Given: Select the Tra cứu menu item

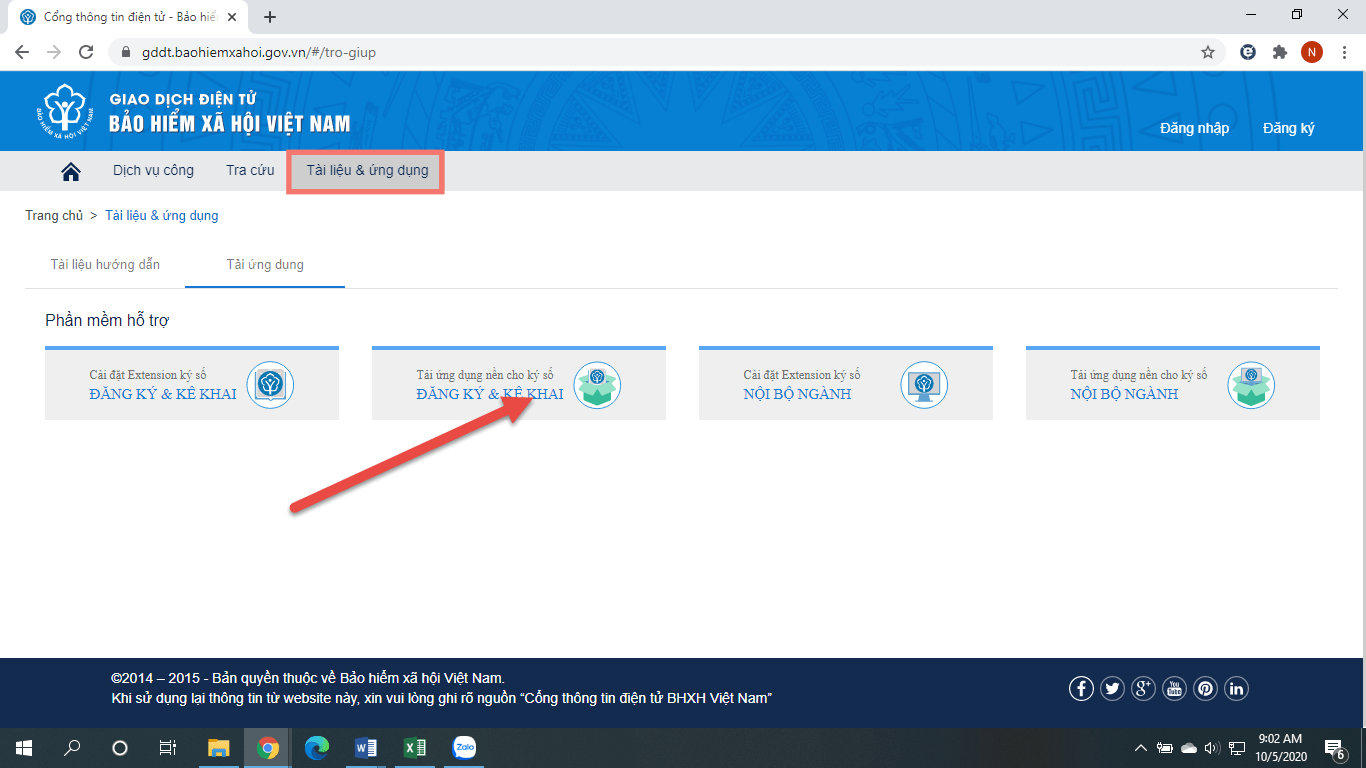Looking at the screenshot, I should click(250, 170).
